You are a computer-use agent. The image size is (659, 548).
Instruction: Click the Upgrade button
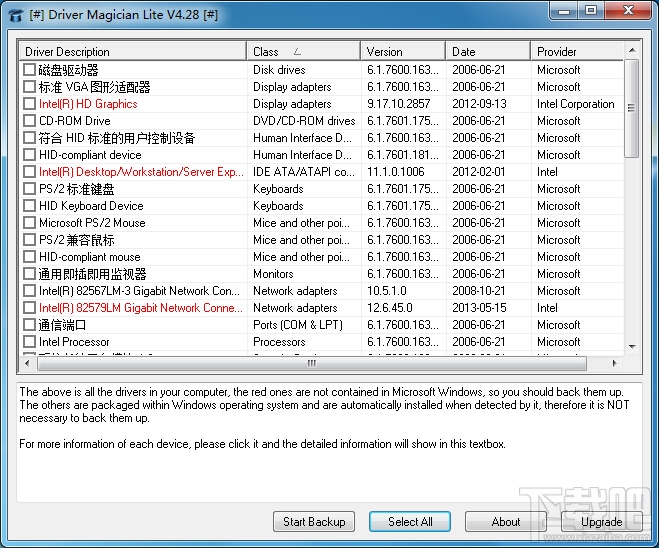pos(601,522)
